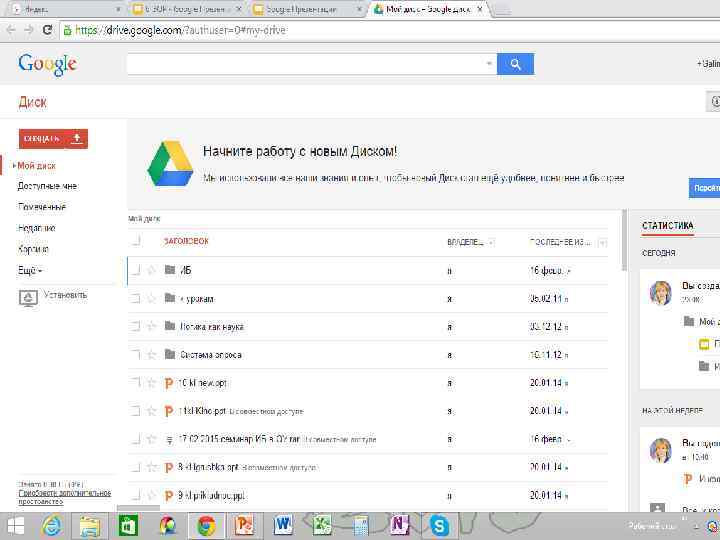This screenshot has width=720, height=540.
Task: Click the vertical scrollbar of file list
Action: (x=624, y=240)
